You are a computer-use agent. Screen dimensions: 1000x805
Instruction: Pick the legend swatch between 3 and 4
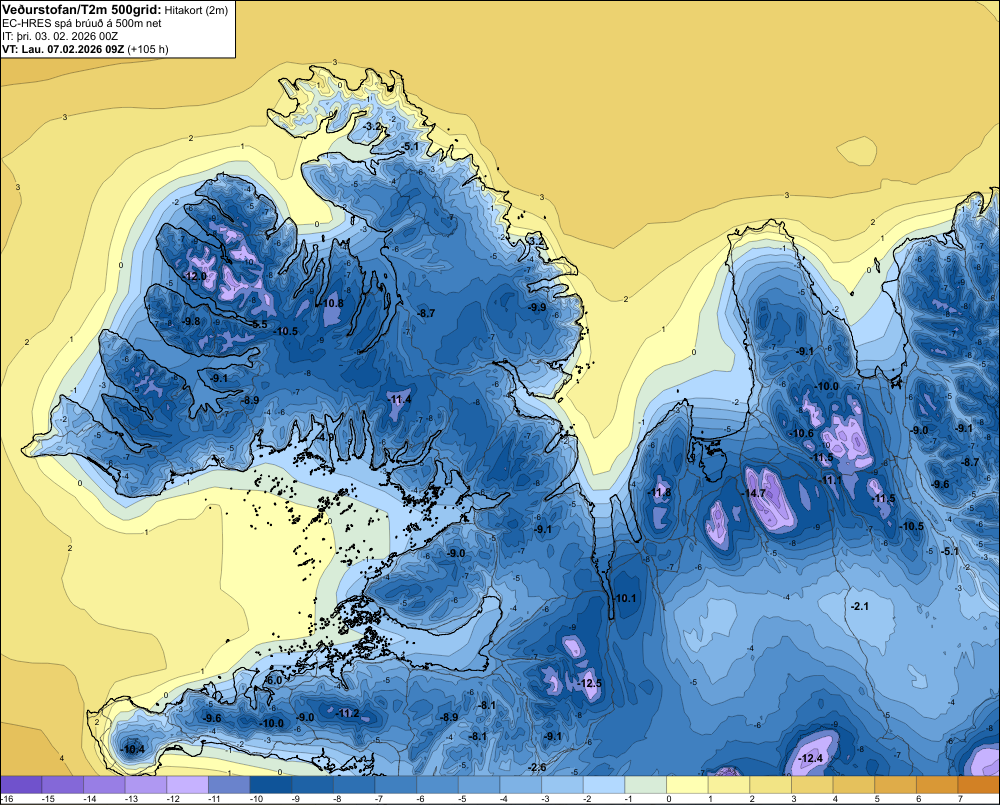(812, 785)
